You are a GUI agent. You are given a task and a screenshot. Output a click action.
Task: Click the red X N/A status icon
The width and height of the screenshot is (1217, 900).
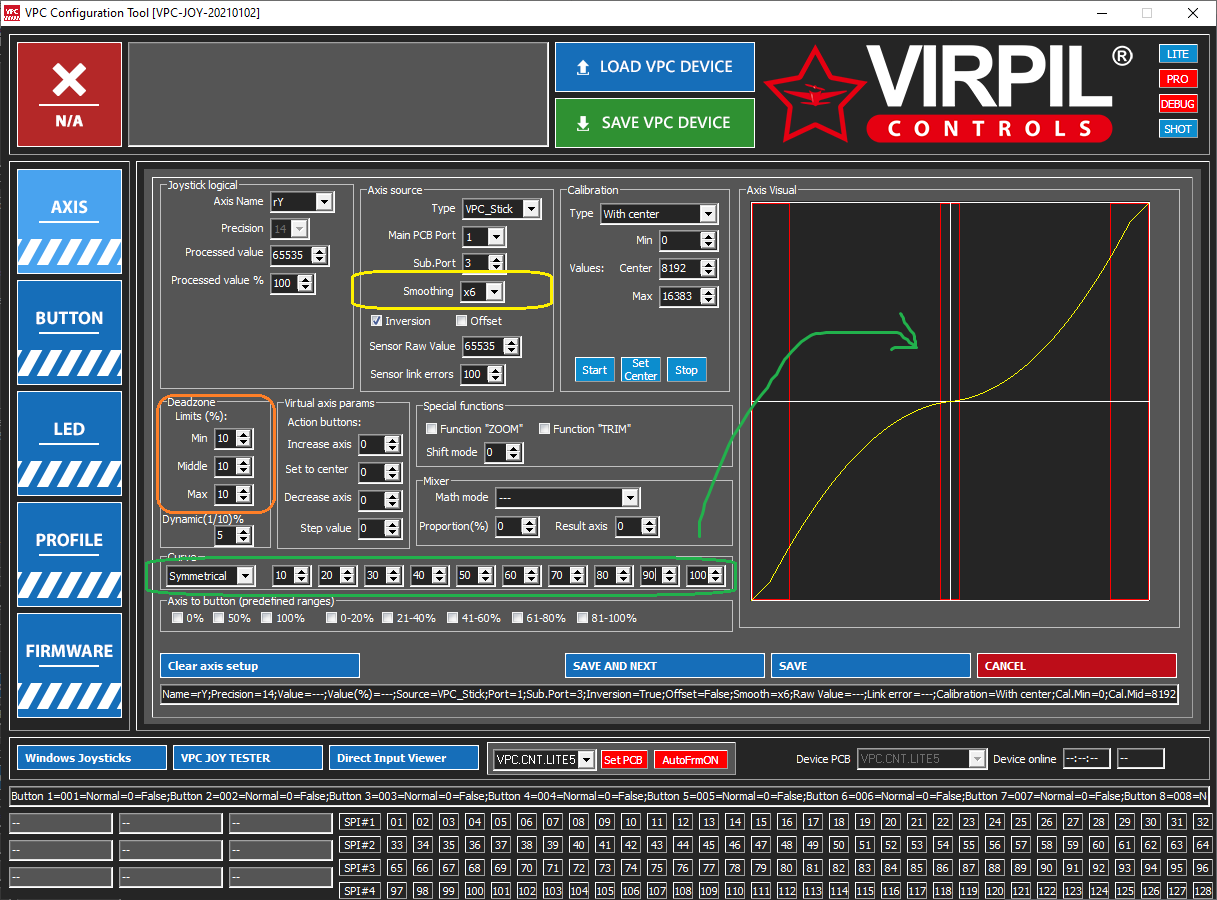pyautogui.click(x=69, y=94)
